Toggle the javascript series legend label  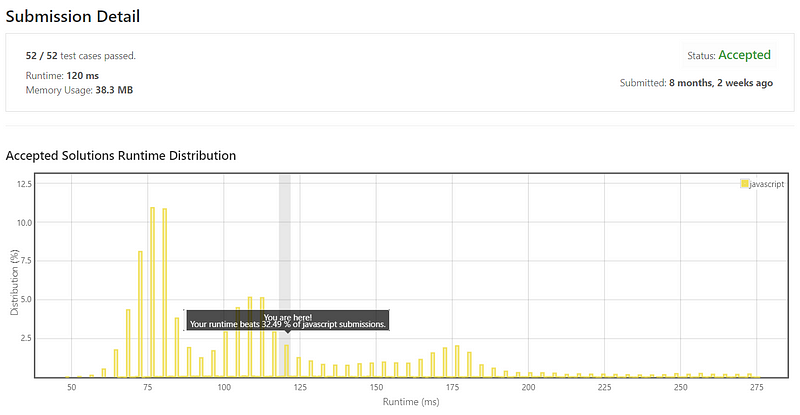pyautogui.click(x=767, y=184)
